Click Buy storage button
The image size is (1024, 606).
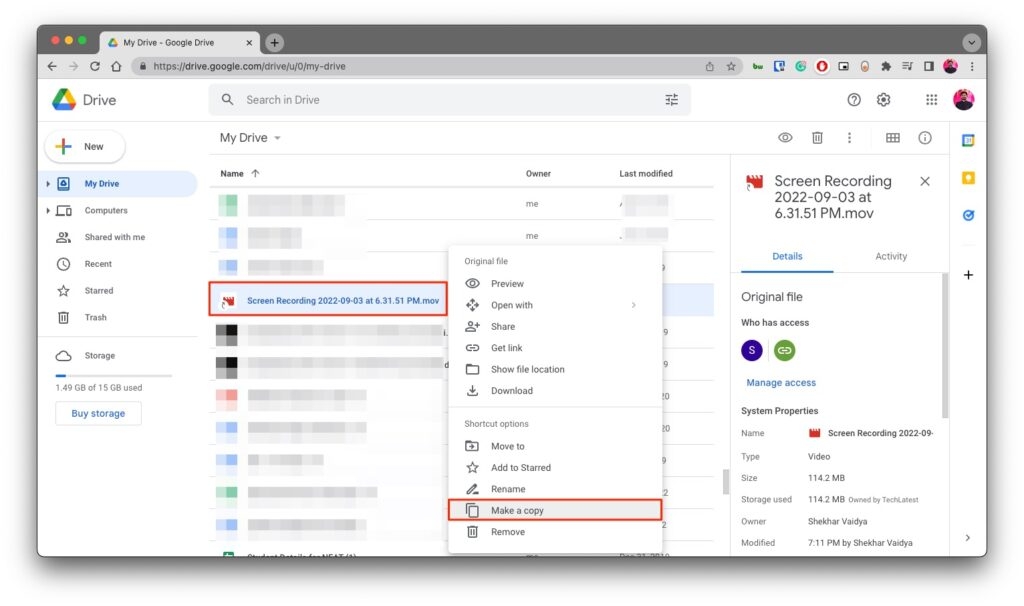(98, 413)
